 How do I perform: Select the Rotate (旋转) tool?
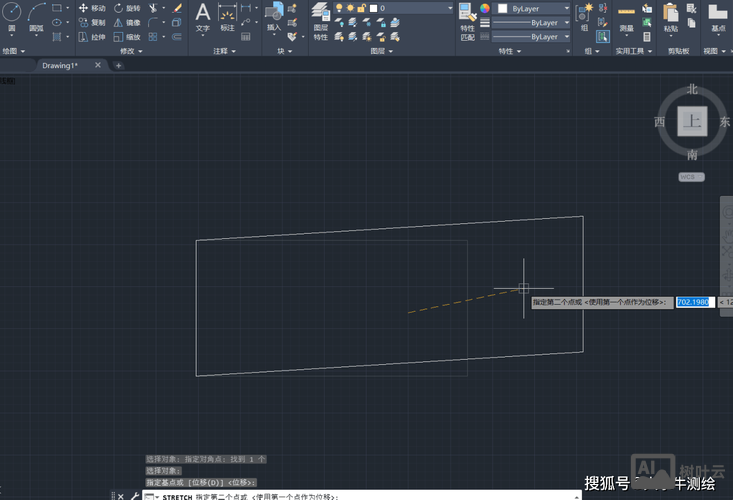point(126,8)
